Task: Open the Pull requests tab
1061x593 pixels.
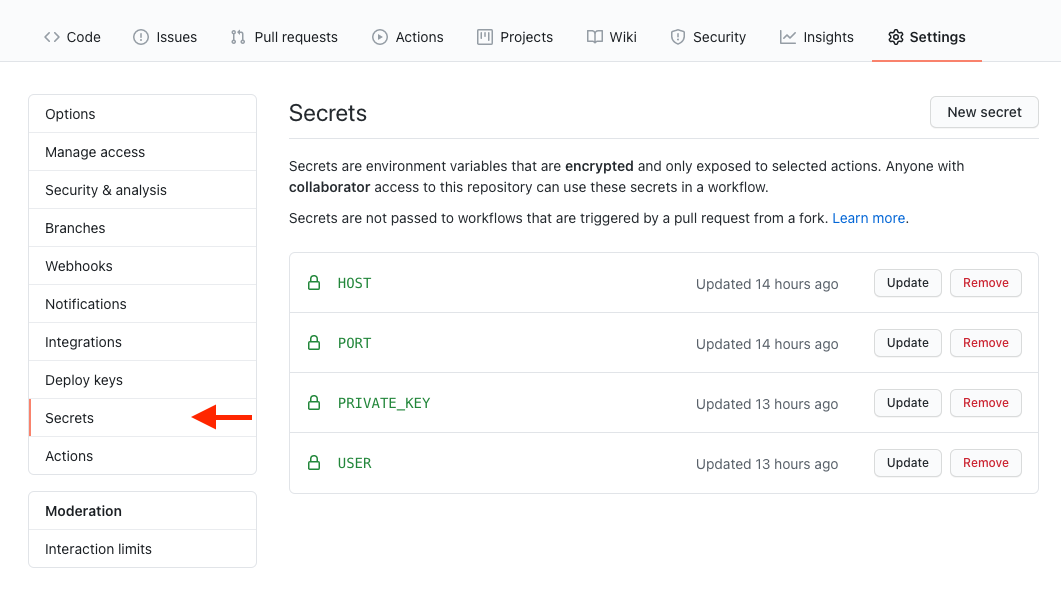Action: pyautogui.click(x=284, y=37)
